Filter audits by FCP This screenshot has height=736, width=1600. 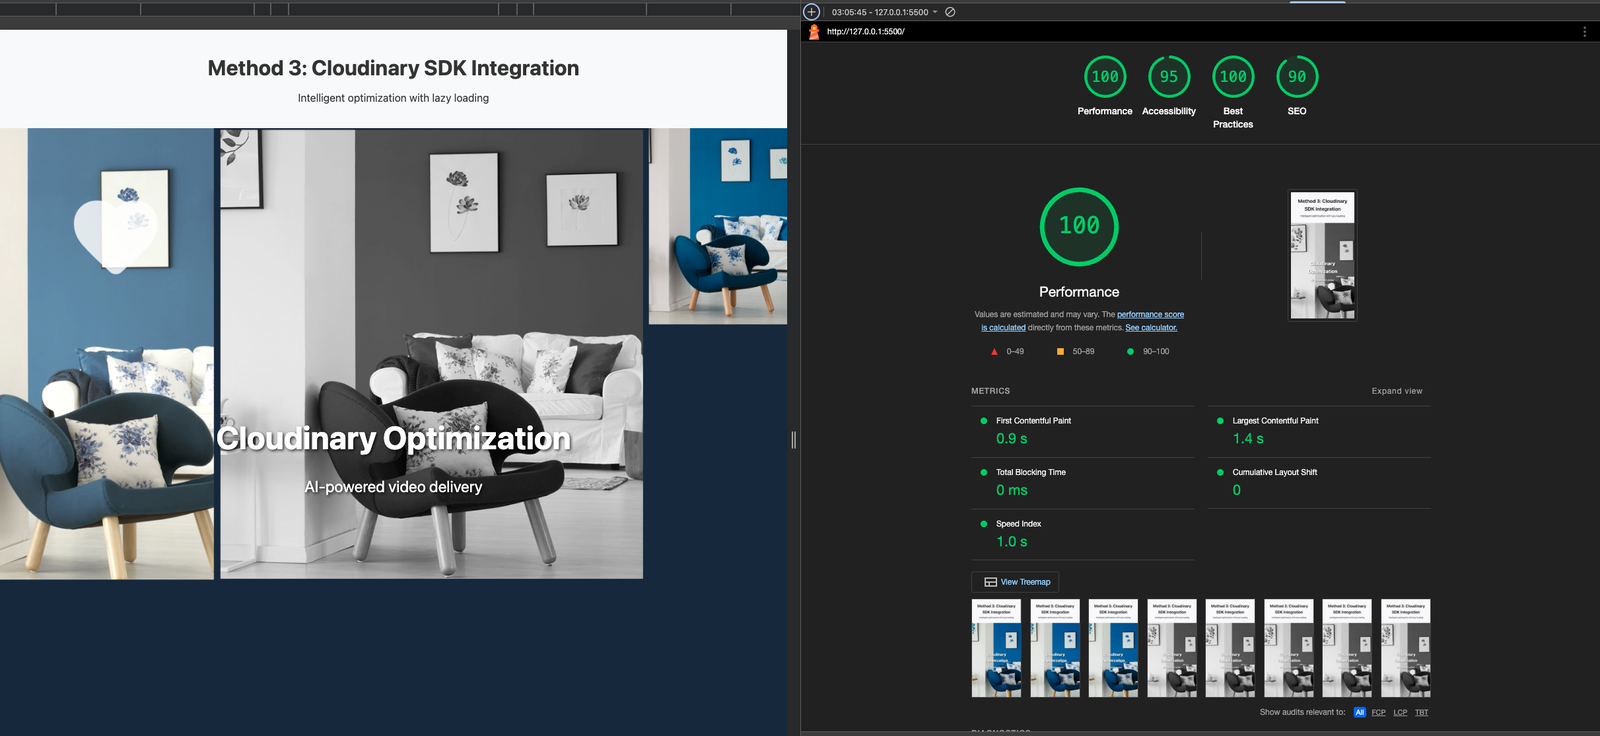[x=1378, y=713]
